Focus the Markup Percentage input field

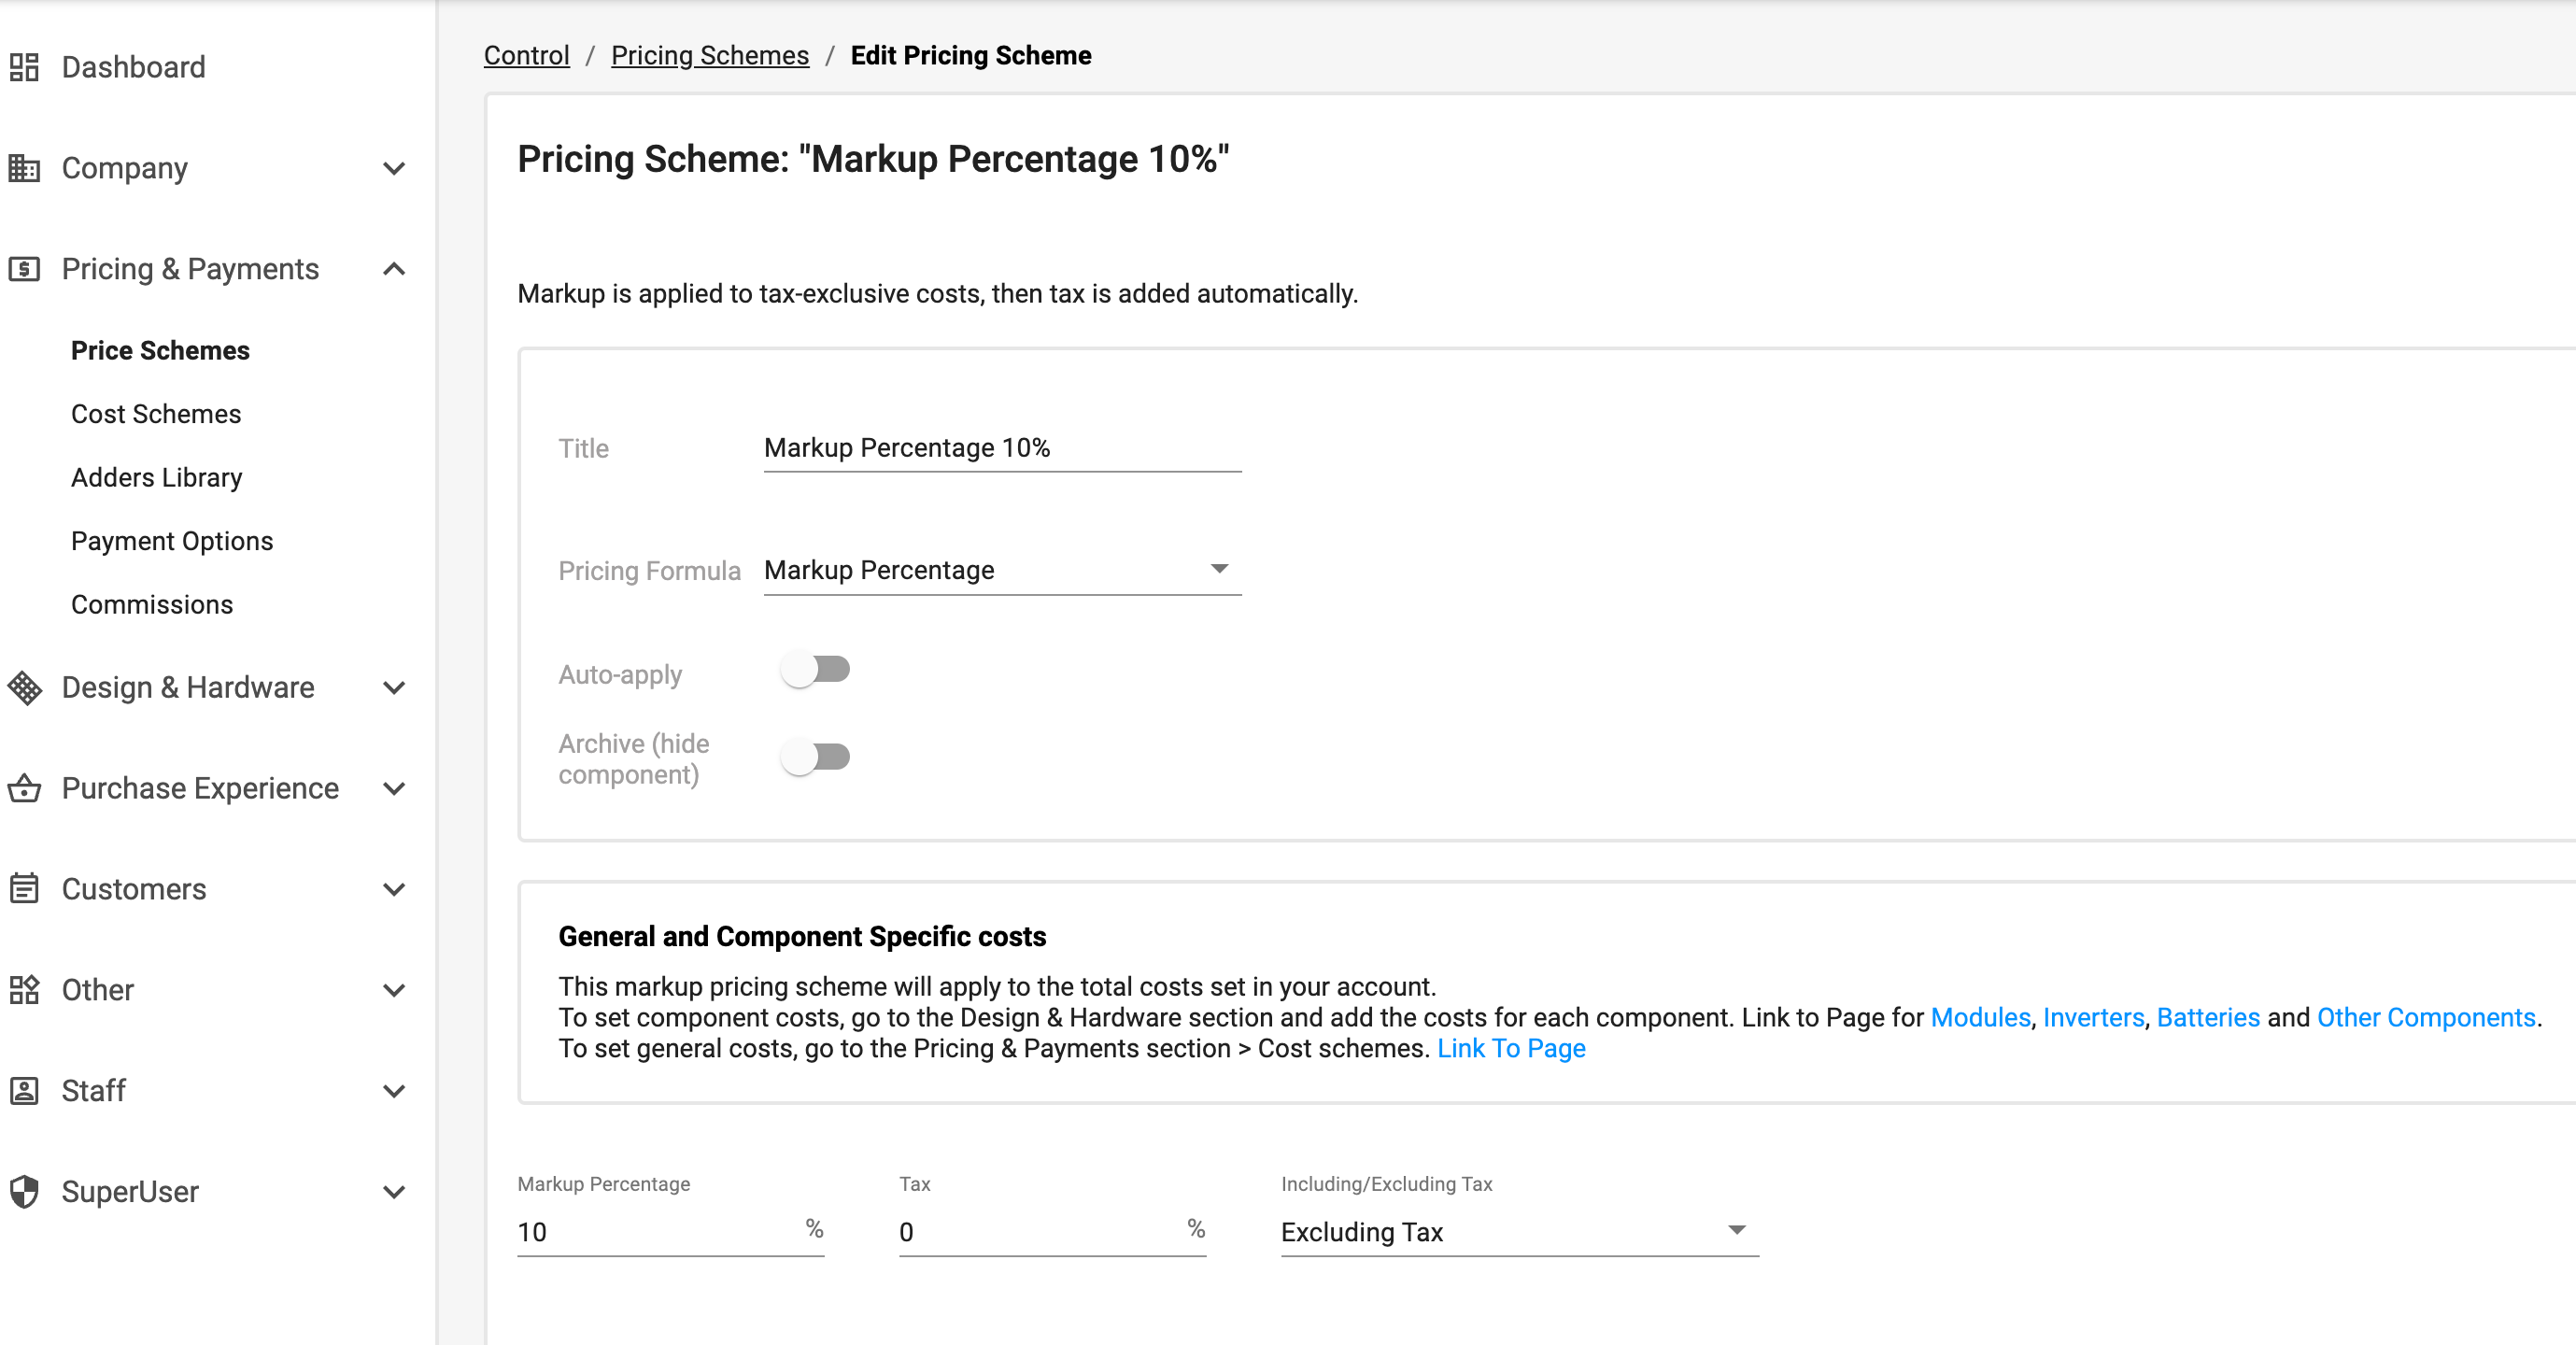pyautogui.click(x=670, y=1232)
